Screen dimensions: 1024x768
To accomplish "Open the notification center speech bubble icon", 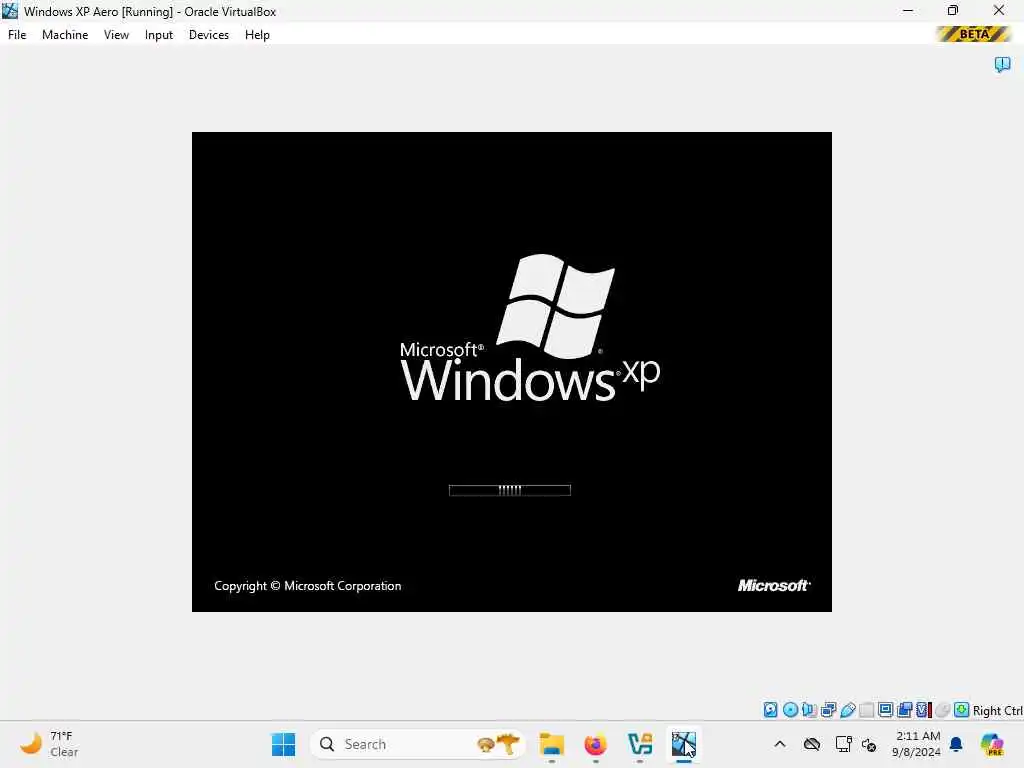I will tap(1002, 64).
